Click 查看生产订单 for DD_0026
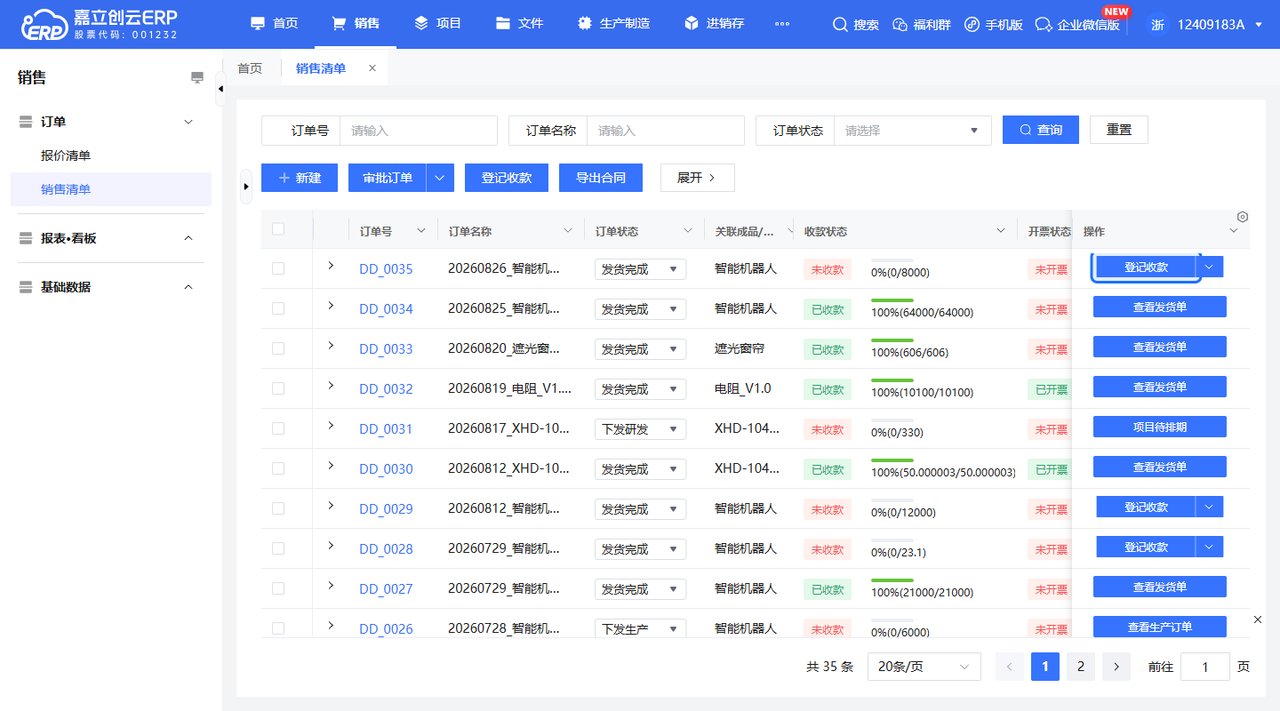Screen dimensions: 1280x711 (x=1159, y=627)
